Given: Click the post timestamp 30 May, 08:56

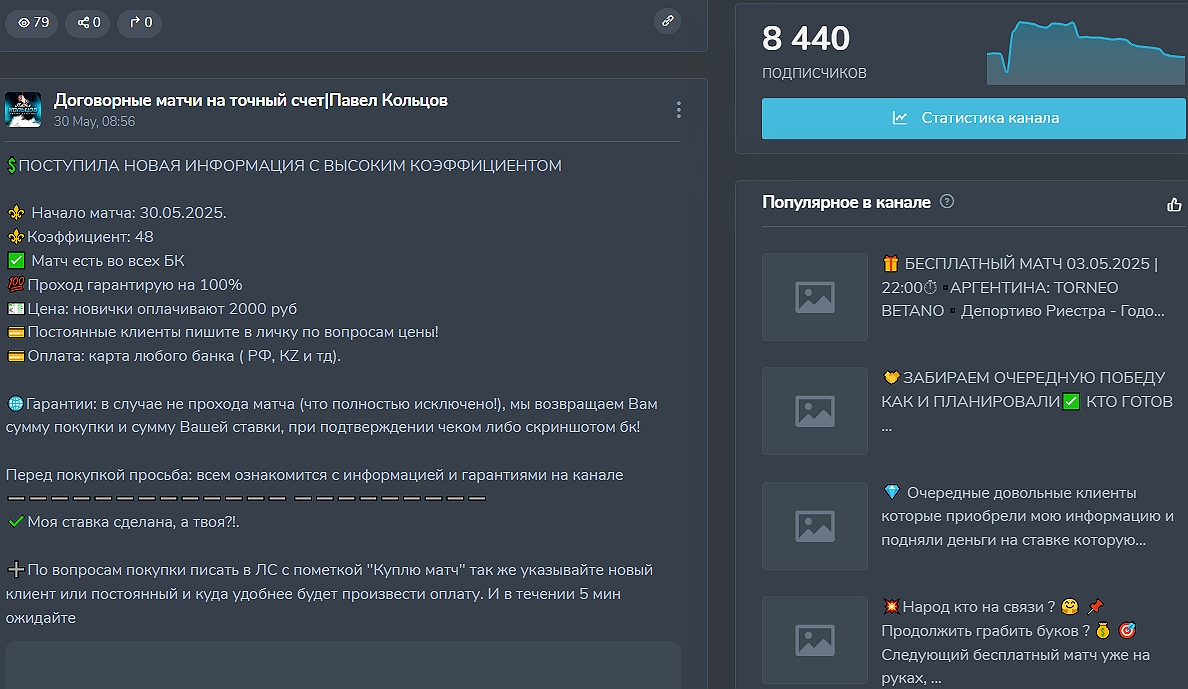Looking at the screenshot, I should point(94,122).
